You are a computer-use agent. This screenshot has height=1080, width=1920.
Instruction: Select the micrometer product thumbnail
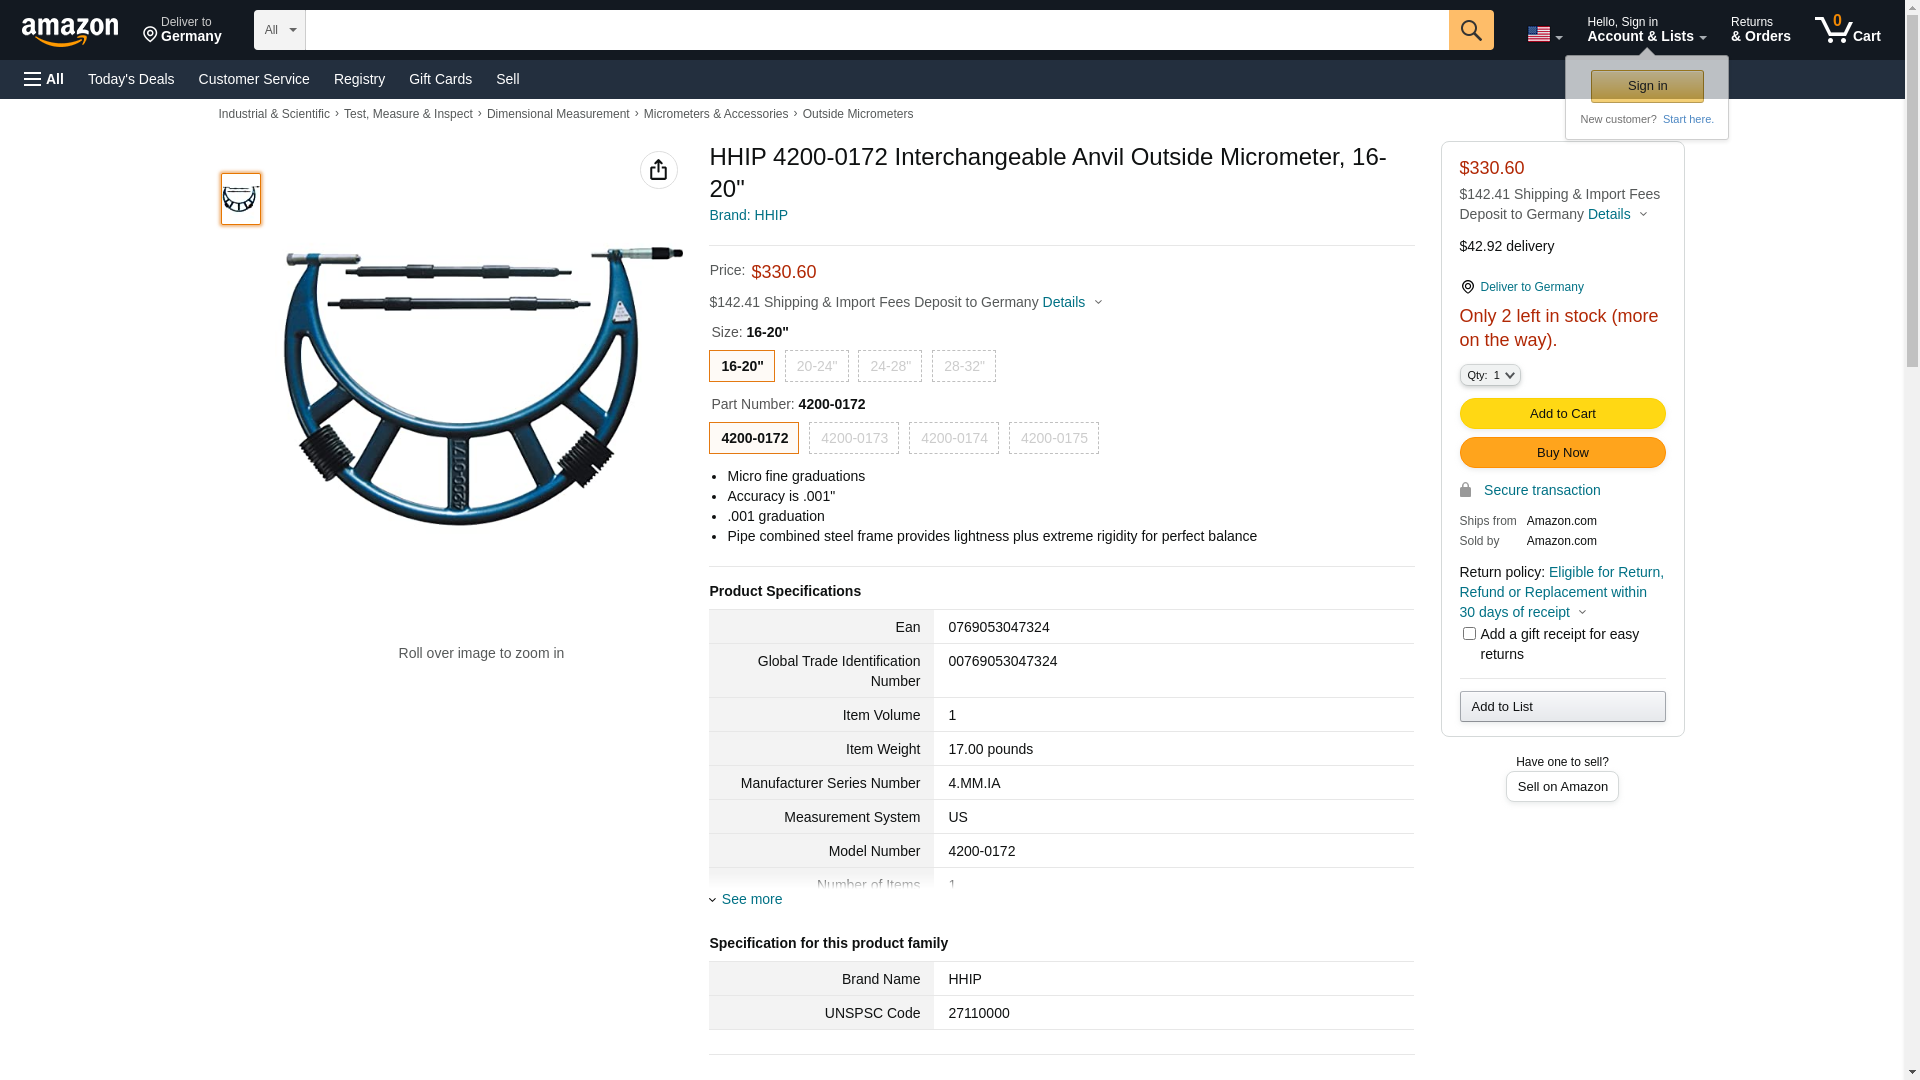[241, 199]
